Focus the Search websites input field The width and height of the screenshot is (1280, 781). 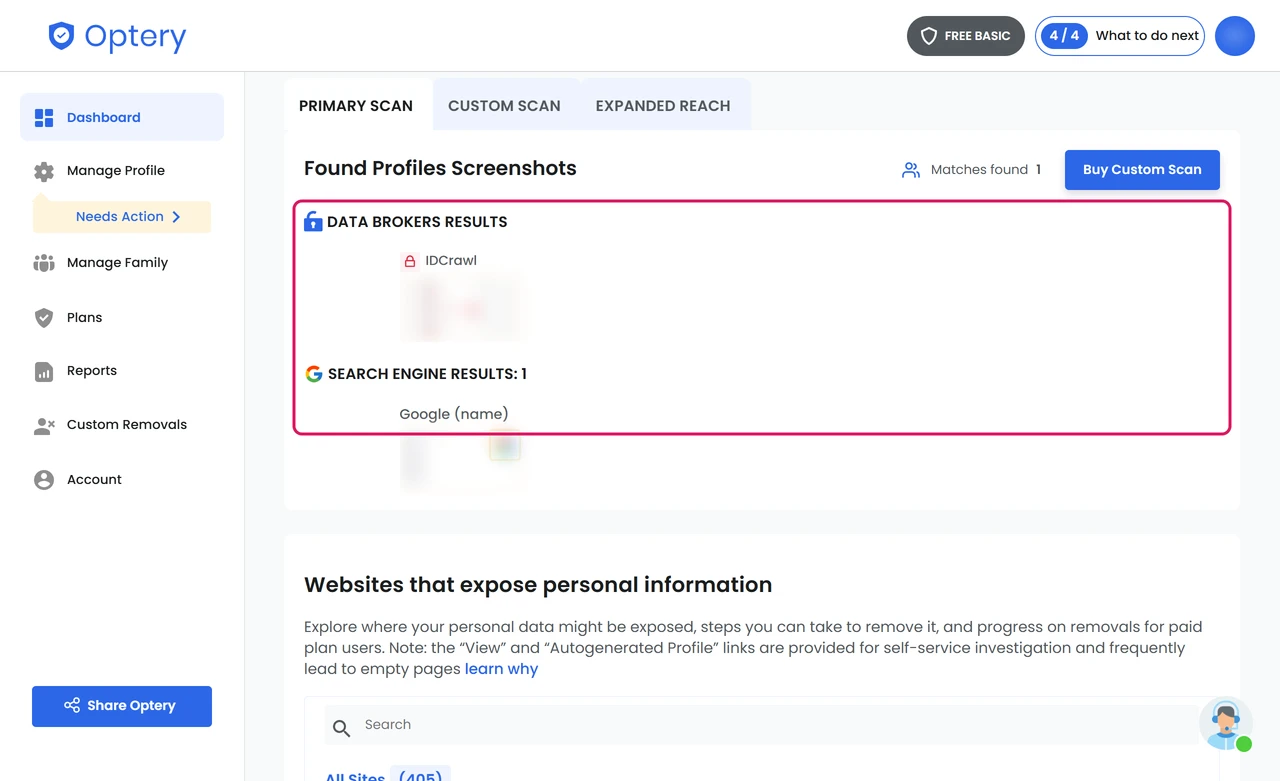[x=762, y=725]
